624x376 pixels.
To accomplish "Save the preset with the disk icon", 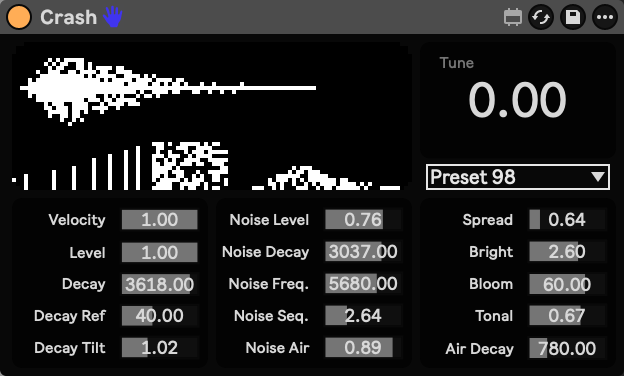I will (x=573, y=17).
